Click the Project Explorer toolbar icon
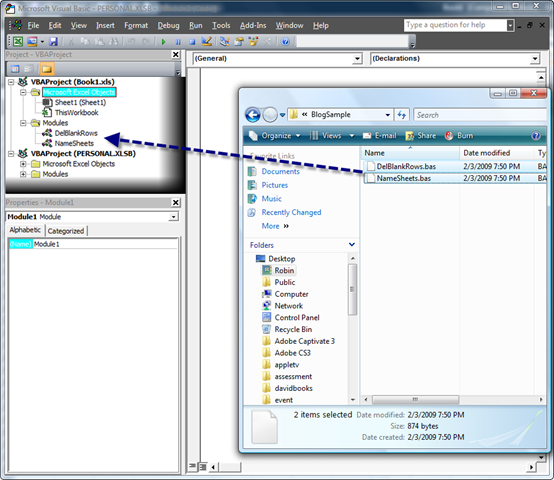The height and width of the screenshot is (480, 554). click(225, 42)
